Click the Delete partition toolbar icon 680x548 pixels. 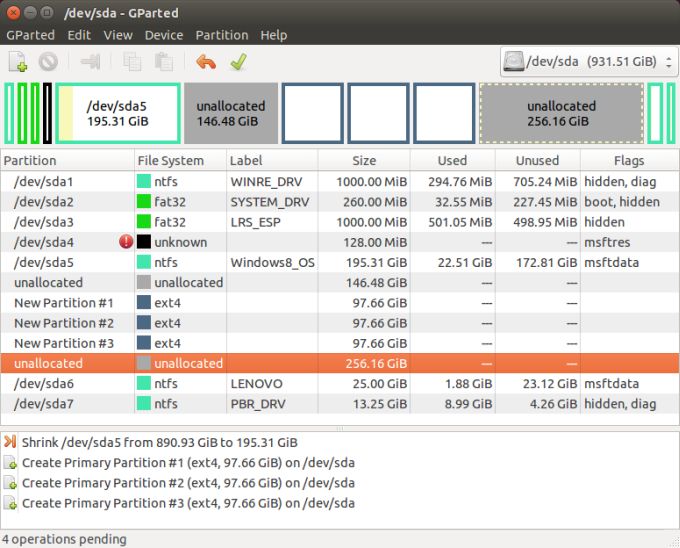click(48, 62)
